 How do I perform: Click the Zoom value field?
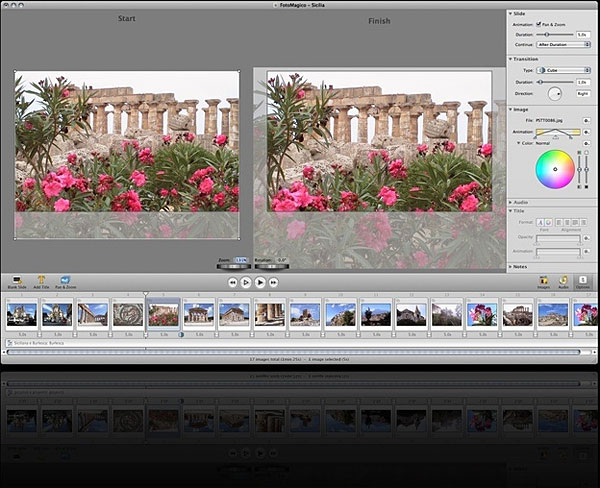[241, 260]
